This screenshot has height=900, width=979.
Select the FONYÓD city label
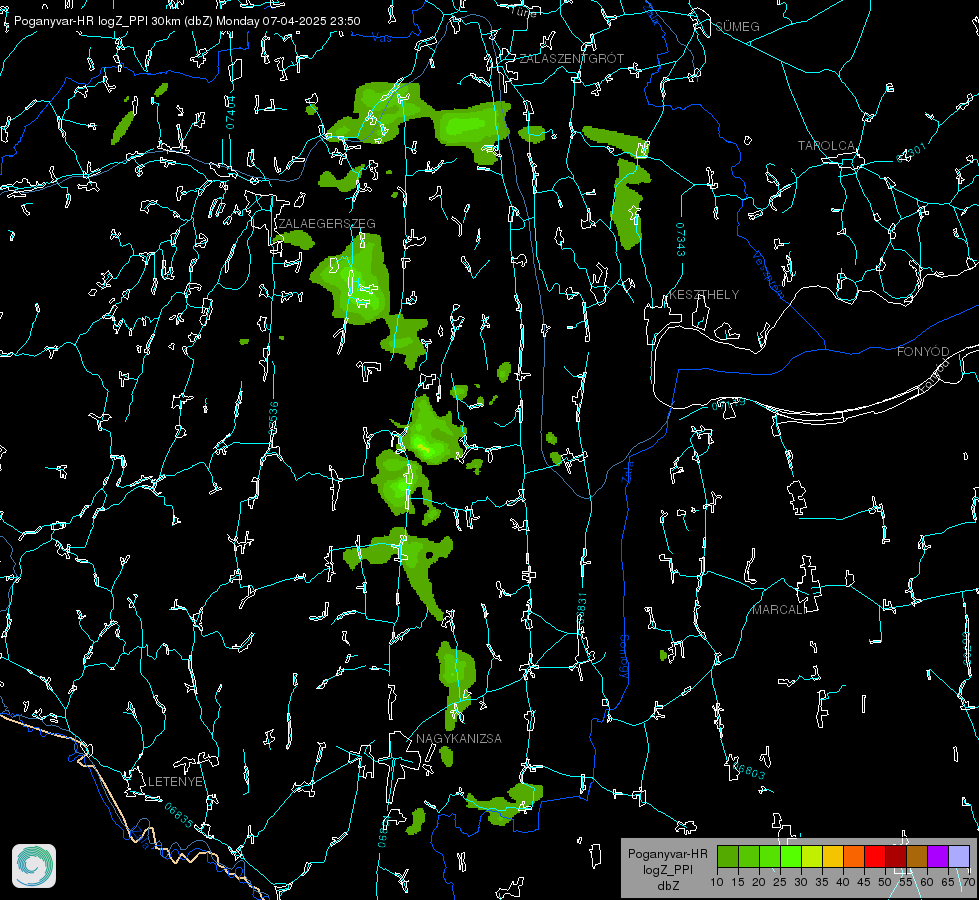click(x=923, y=352)
